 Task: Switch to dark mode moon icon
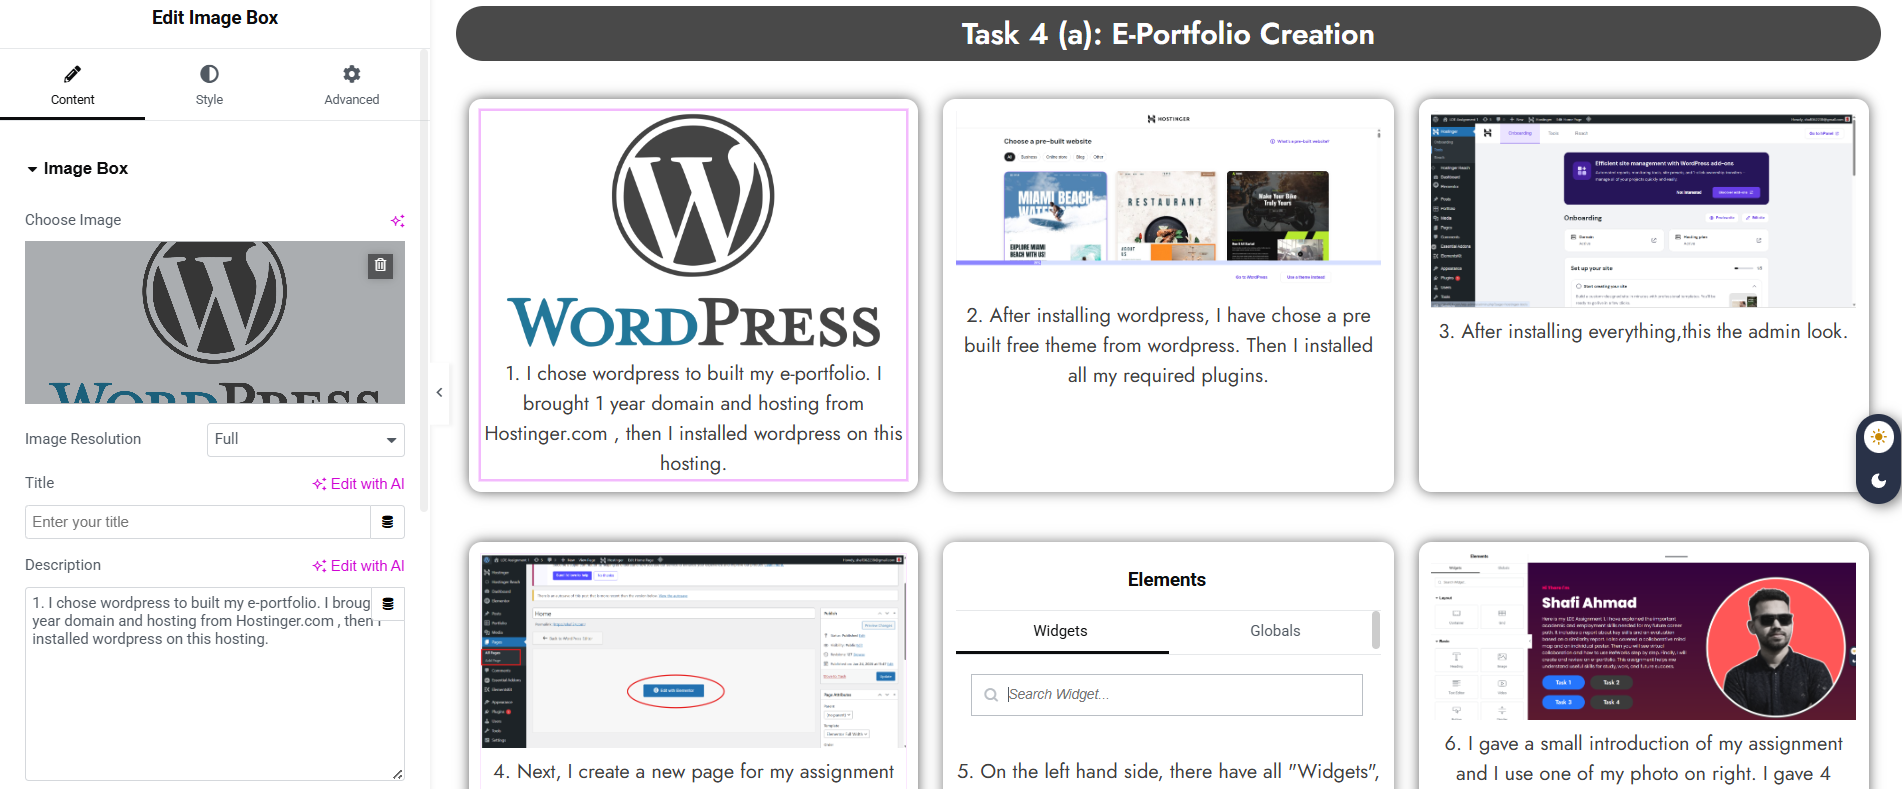click(x=1879, y=481)
